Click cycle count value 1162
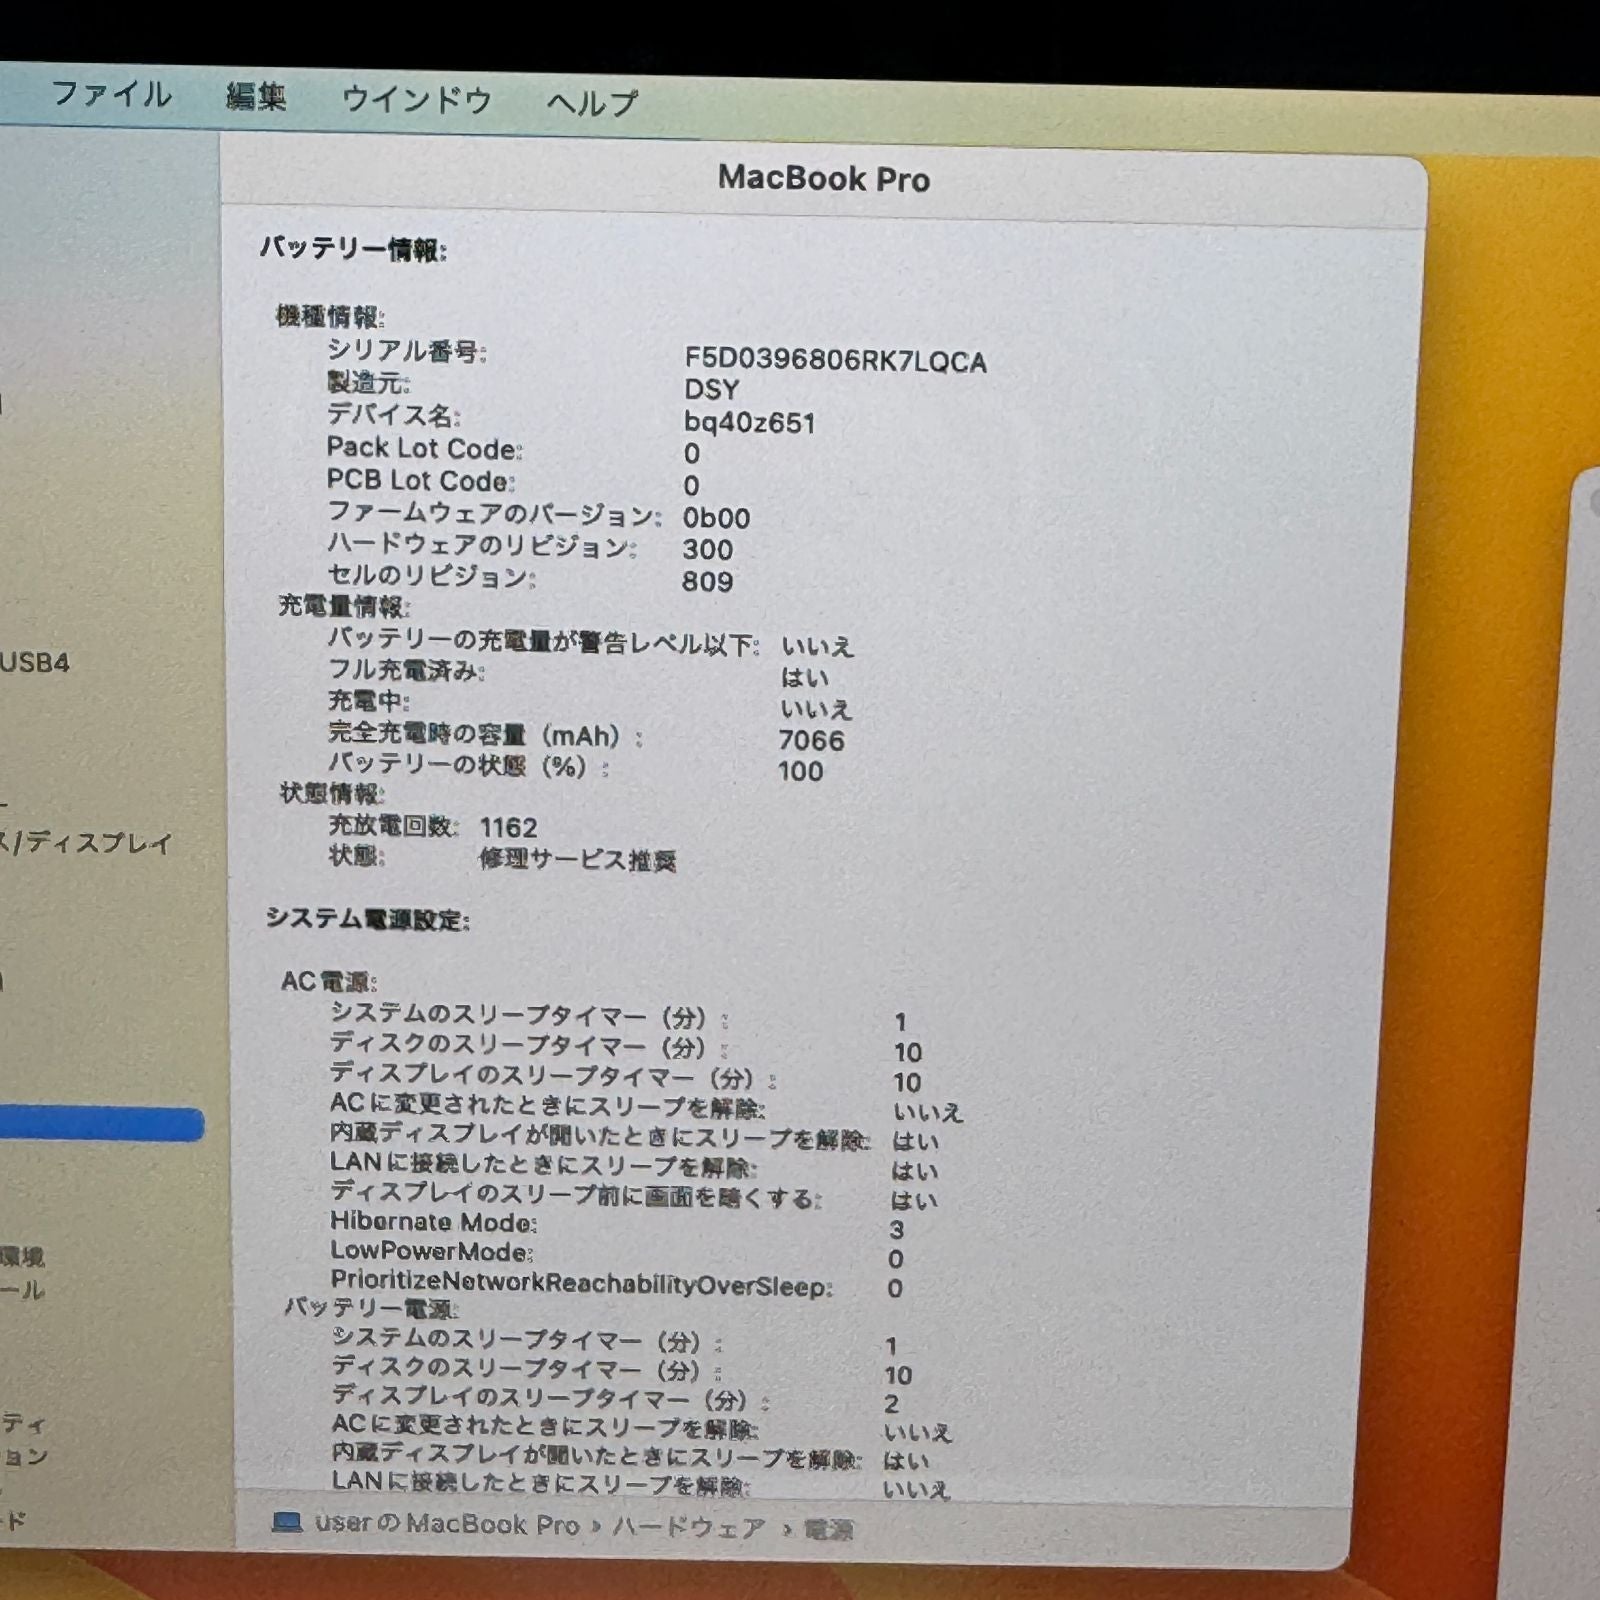 click(508, 827)
